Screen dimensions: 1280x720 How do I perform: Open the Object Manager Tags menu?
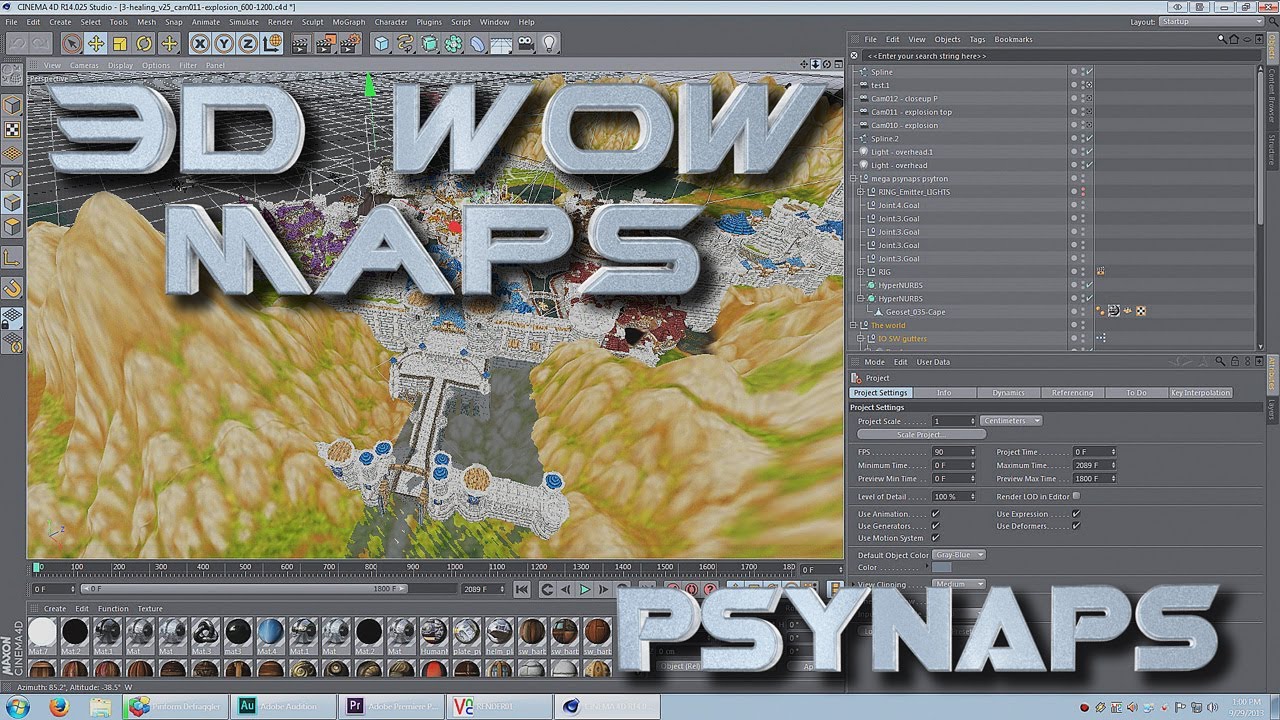tap(977, 39)
